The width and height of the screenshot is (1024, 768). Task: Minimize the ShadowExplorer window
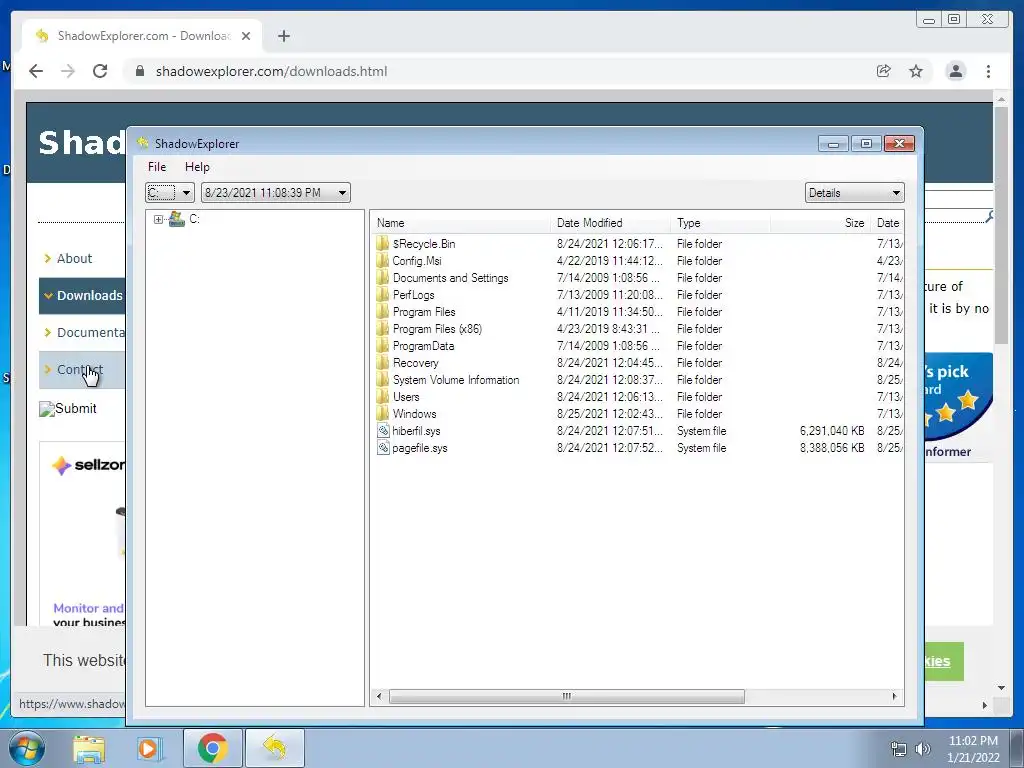833,144
